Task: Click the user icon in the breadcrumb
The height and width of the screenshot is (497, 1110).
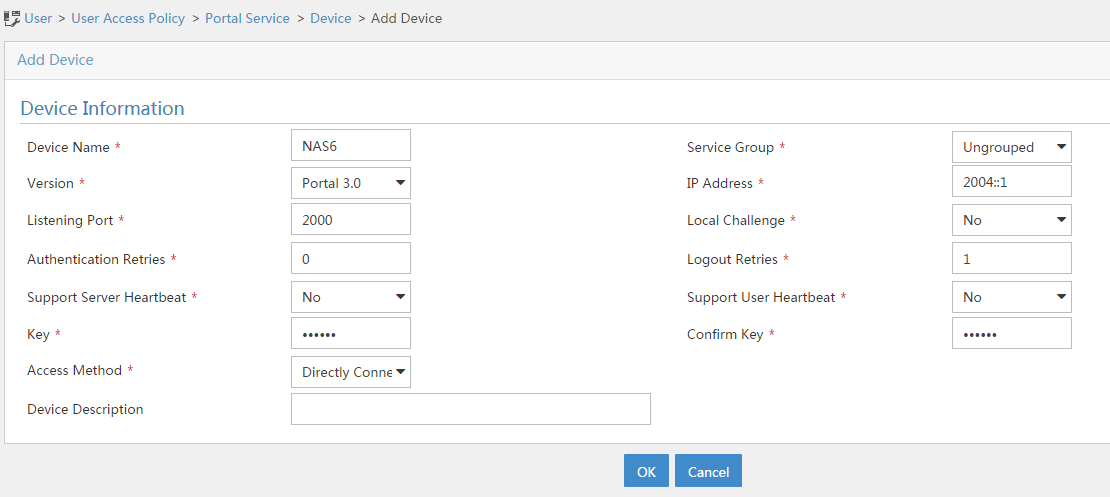Action: coord(12,18)
